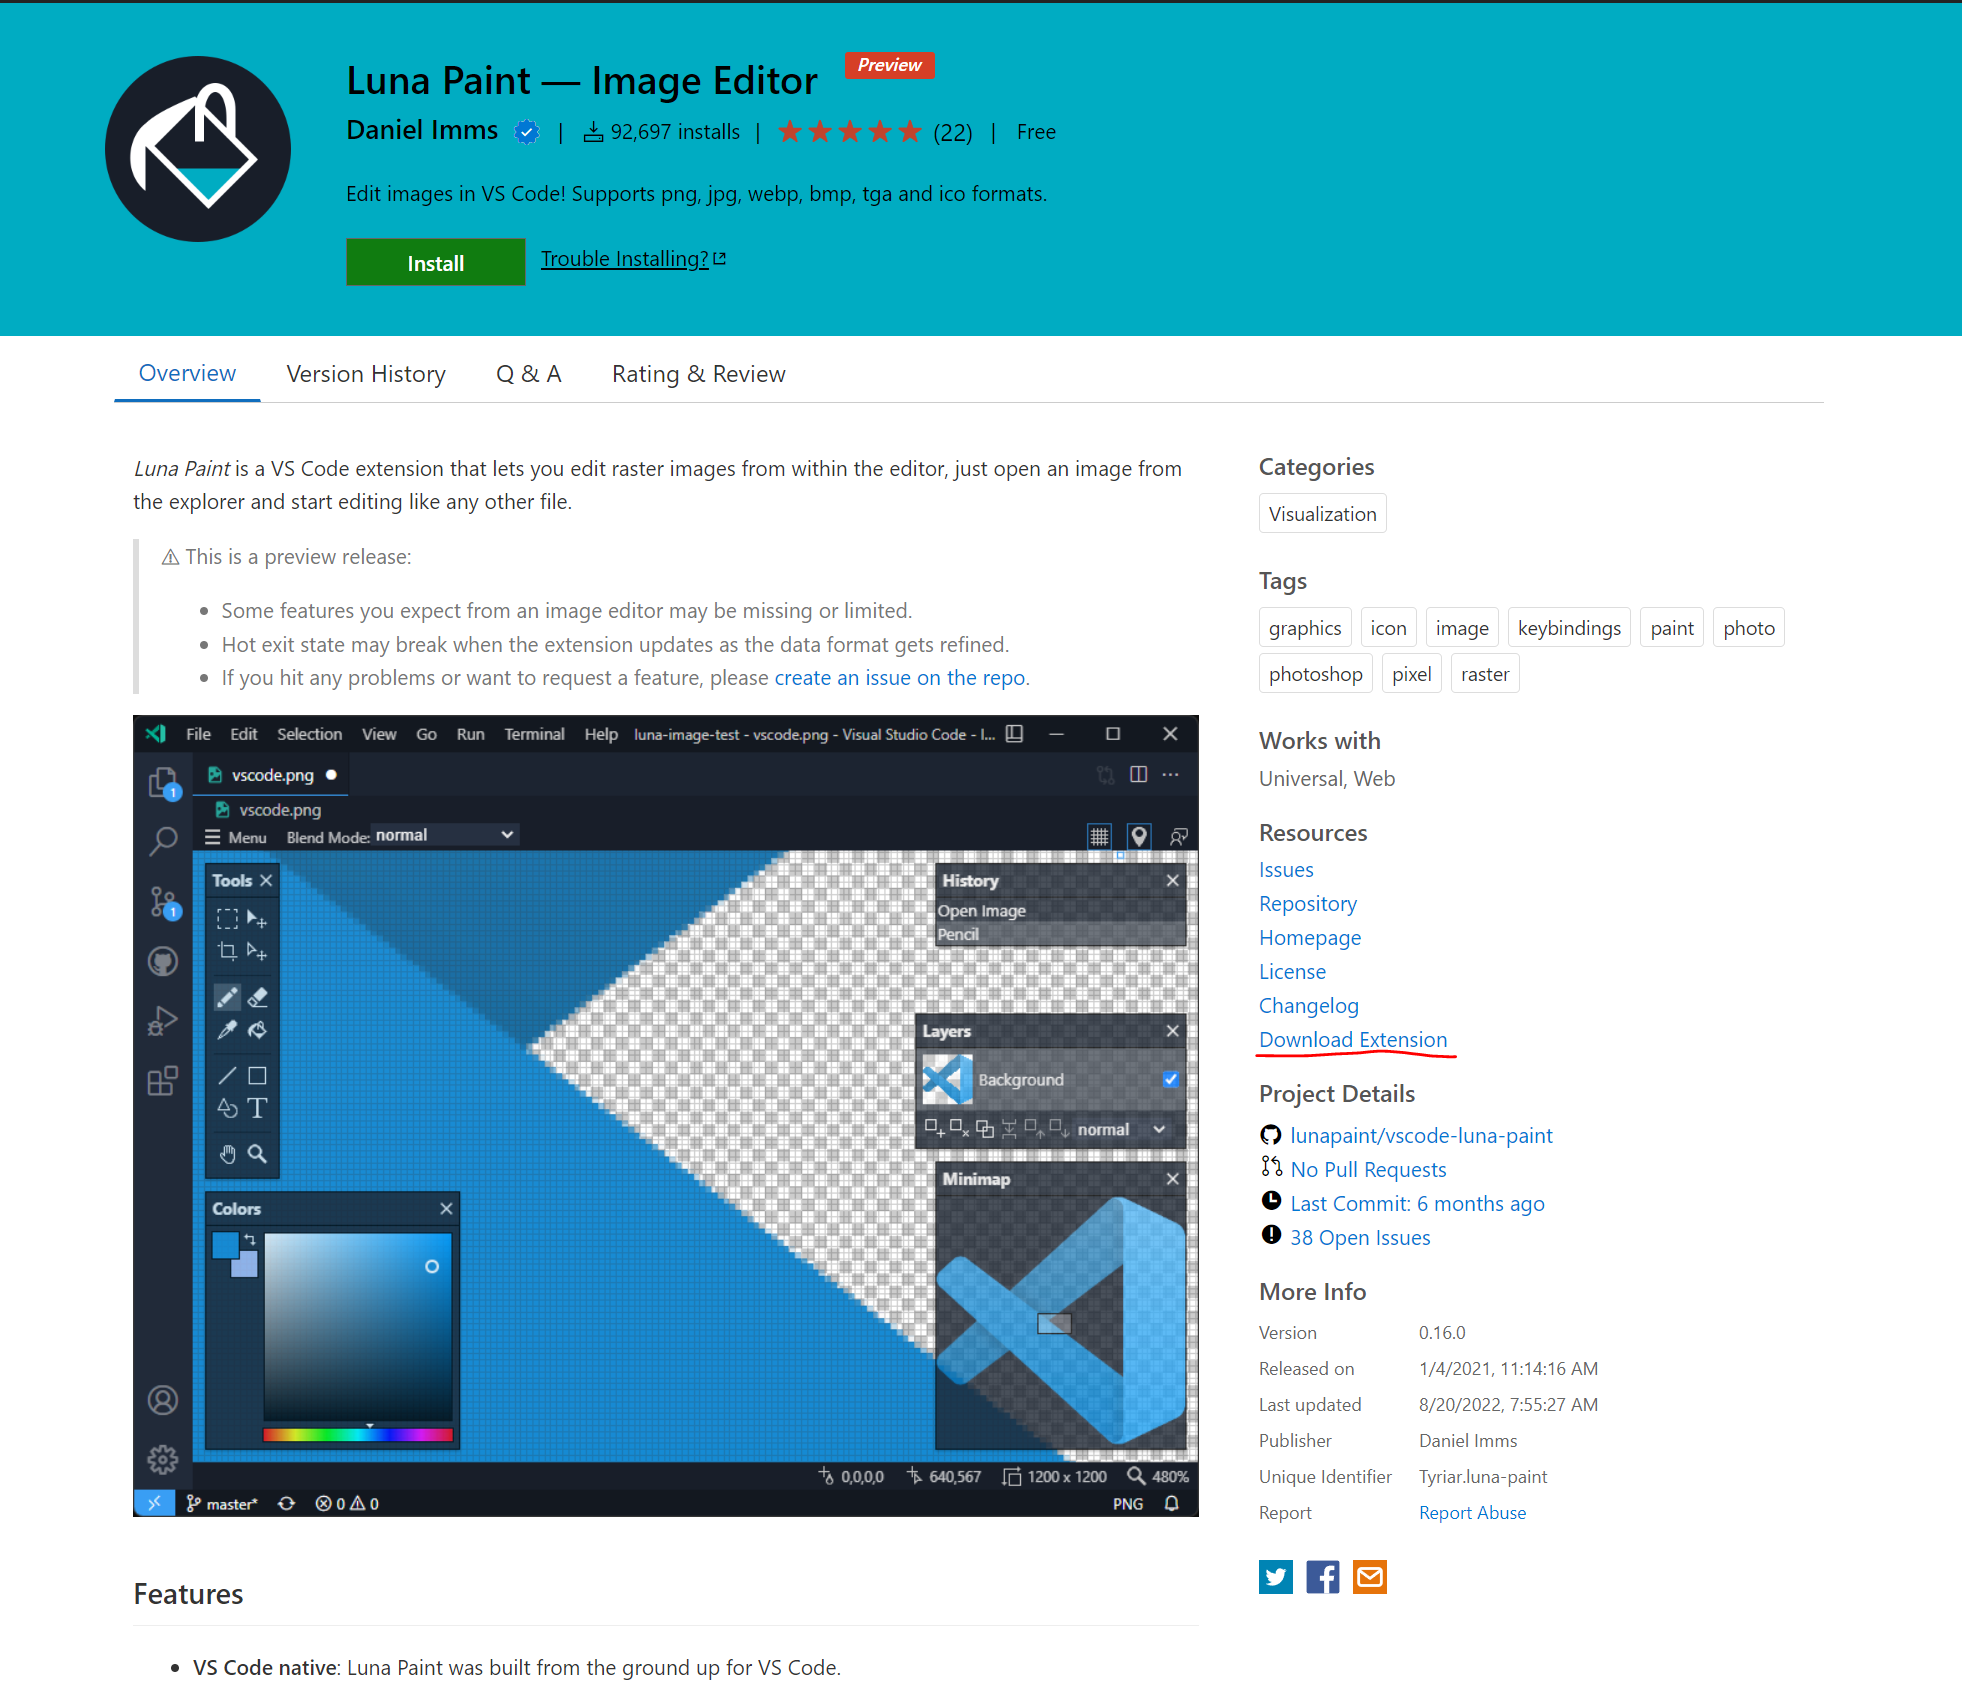Toggle Background layer visibility checkbox
The image size is (1962, 1686).
click(1171, 1079)
